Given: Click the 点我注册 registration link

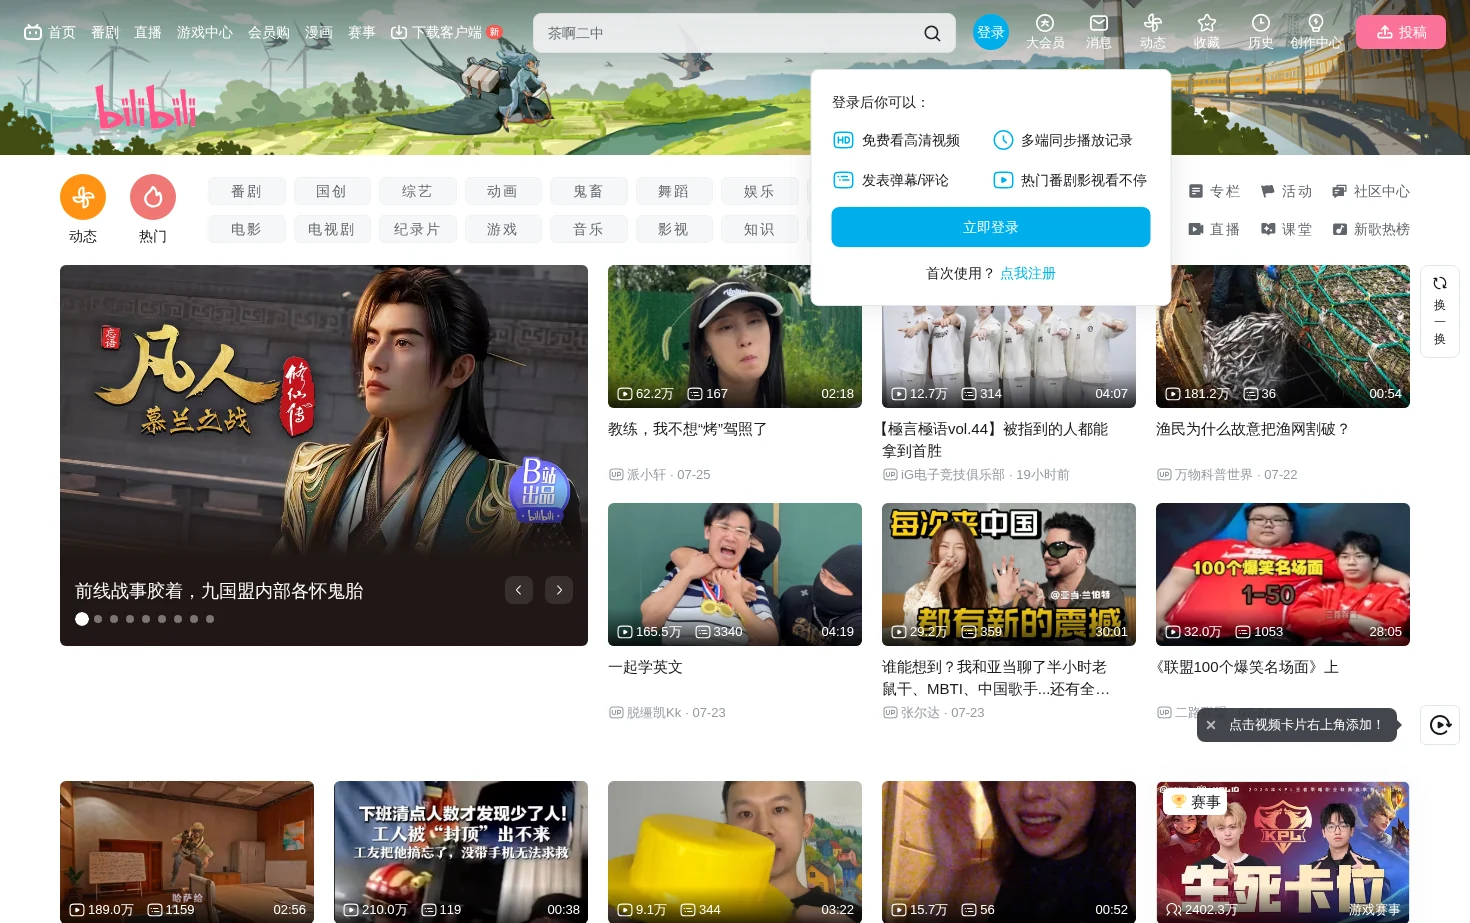Looking at the screenshot, I should (1028, 273).
